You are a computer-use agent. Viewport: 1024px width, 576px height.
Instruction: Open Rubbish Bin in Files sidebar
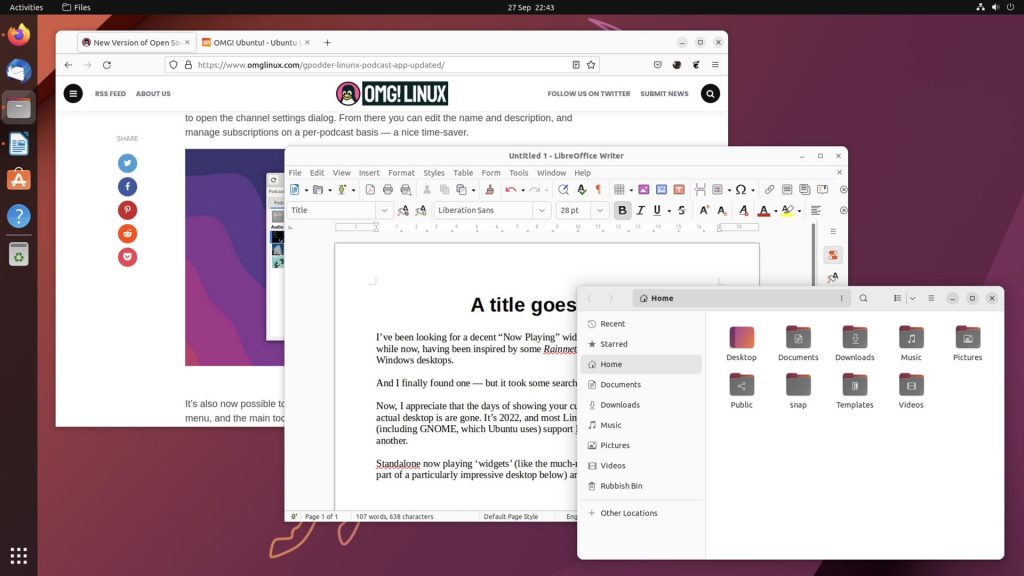pos(641,486)
